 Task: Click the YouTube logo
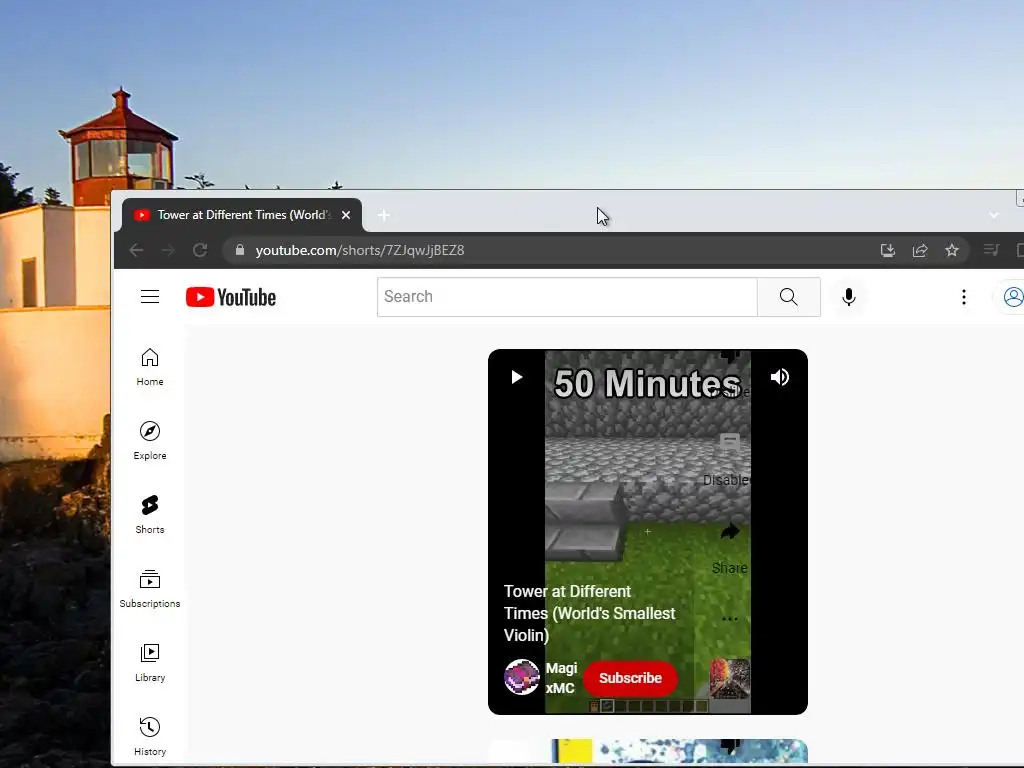click(231, 297)
